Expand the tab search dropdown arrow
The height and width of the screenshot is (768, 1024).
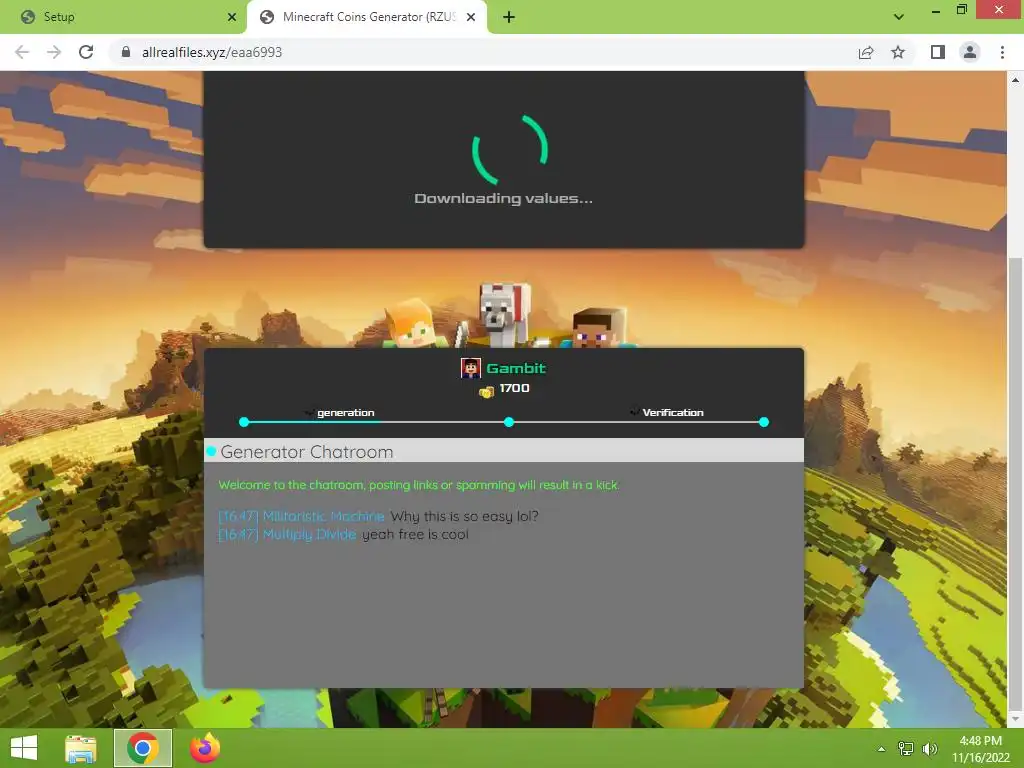click(899, 17)
